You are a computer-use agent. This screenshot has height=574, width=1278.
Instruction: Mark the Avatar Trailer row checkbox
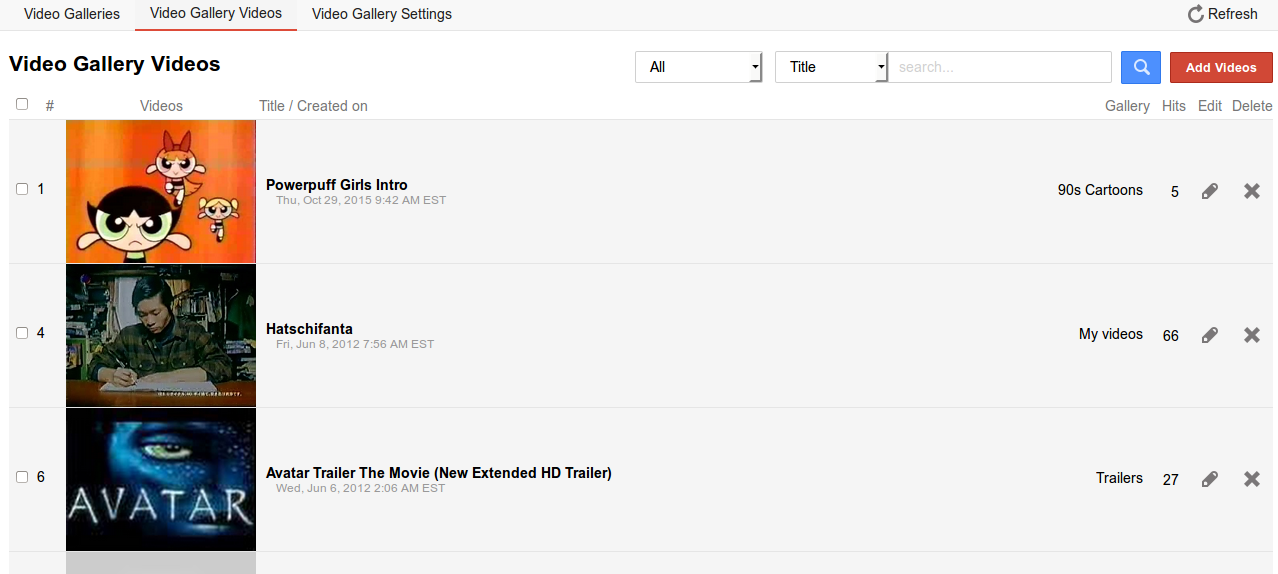click(22, 477)
